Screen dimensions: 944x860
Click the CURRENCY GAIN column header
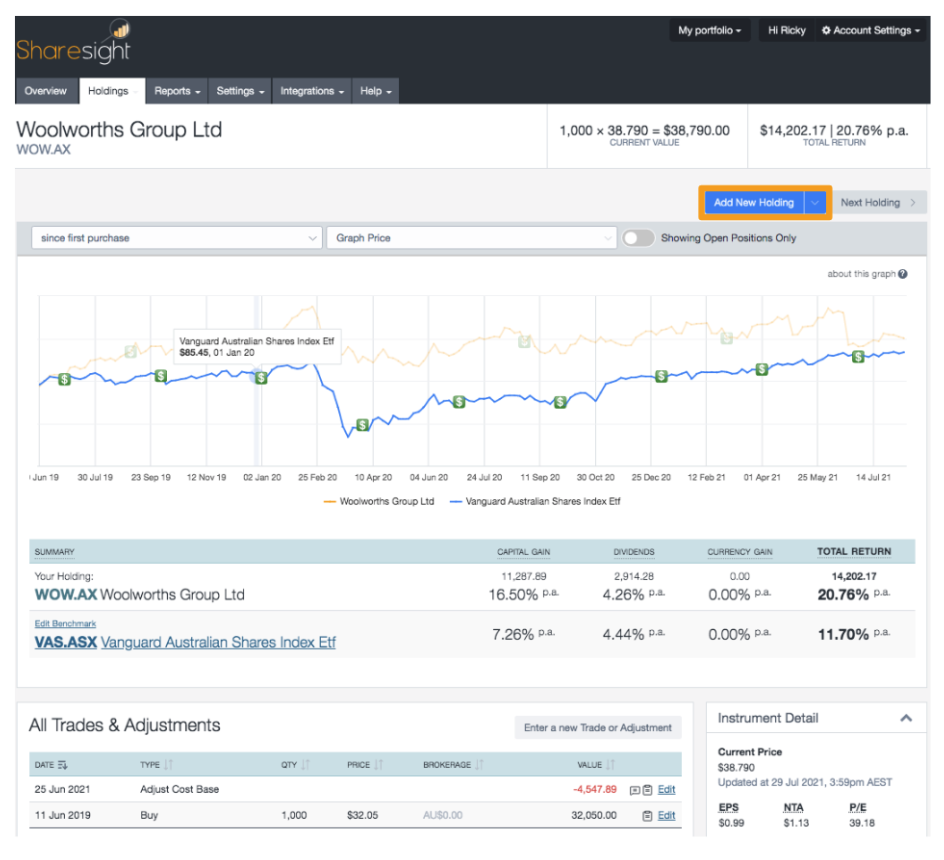coord(739,552)
